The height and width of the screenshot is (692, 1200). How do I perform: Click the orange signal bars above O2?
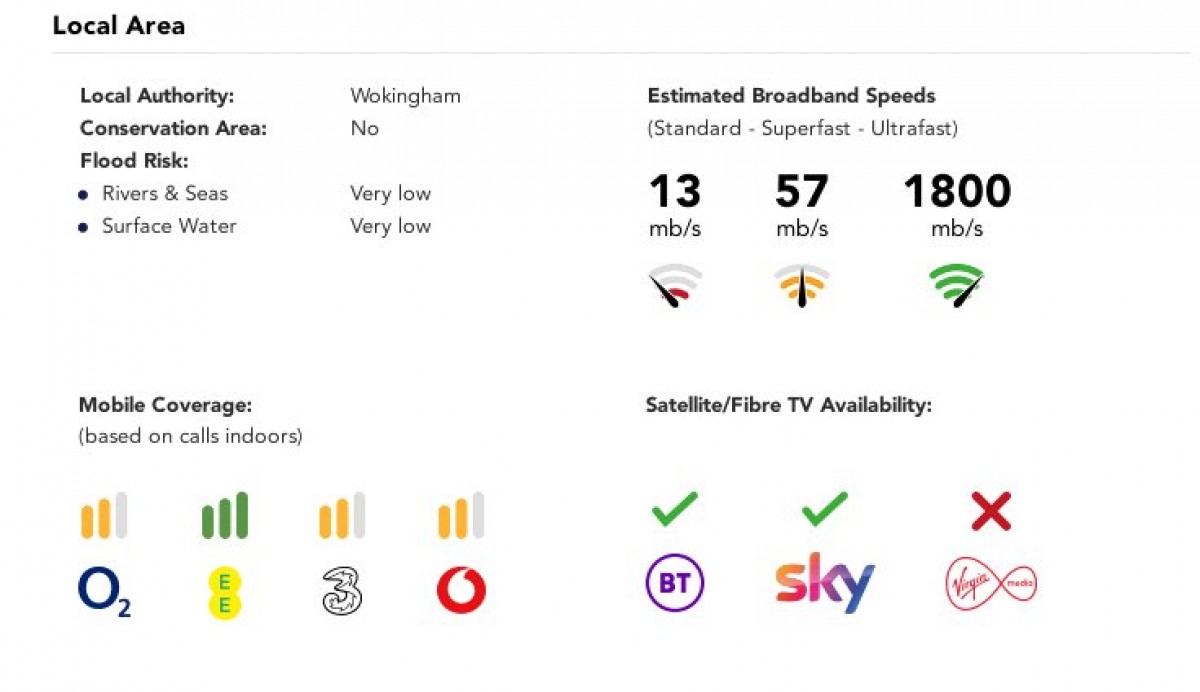(x=104, y=516)
